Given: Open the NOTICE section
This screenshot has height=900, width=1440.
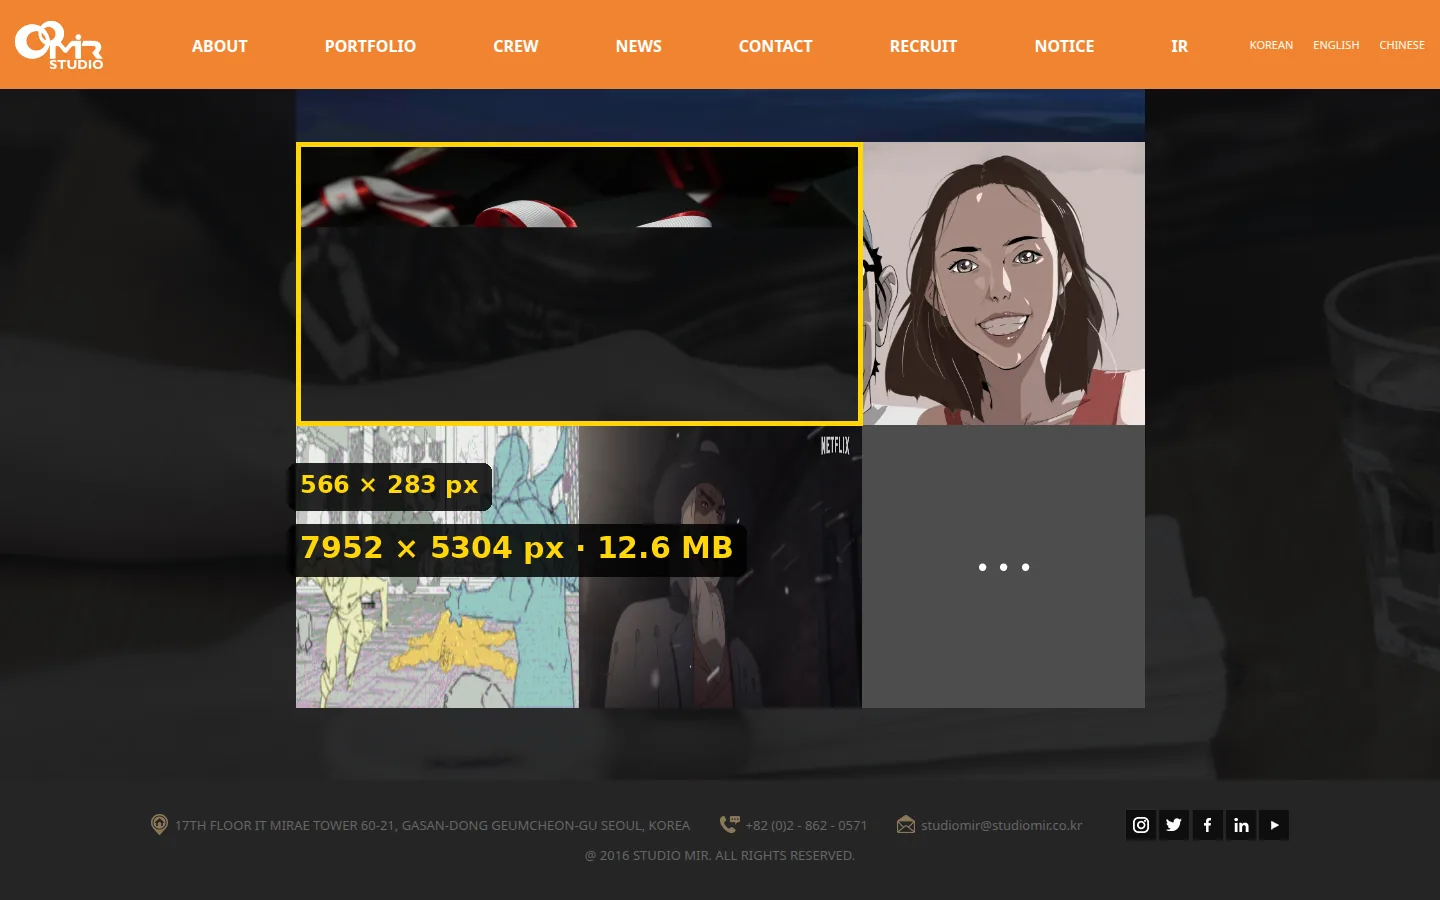Looking at the screenshot, I should [1064, 46].
